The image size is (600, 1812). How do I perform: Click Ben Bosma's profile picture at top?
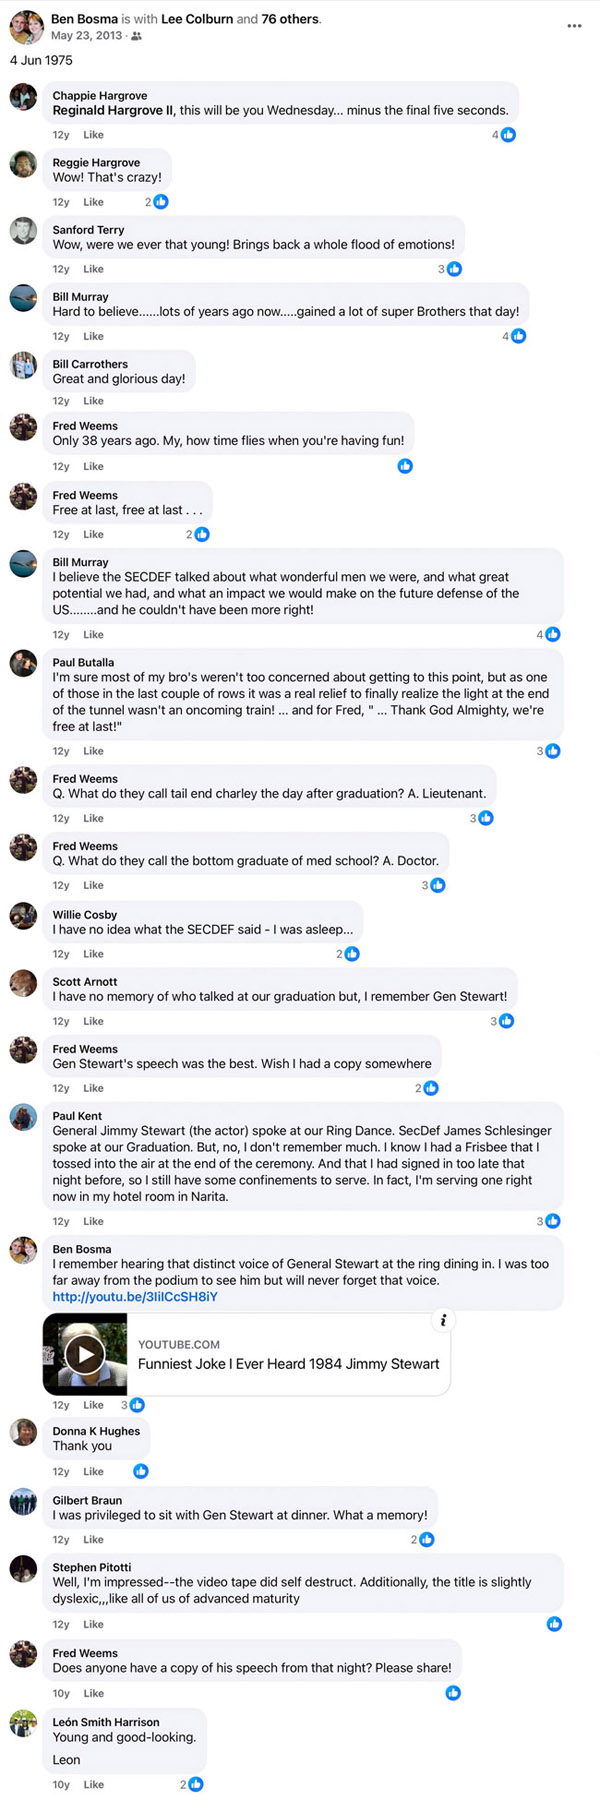[x=26, y=27]
